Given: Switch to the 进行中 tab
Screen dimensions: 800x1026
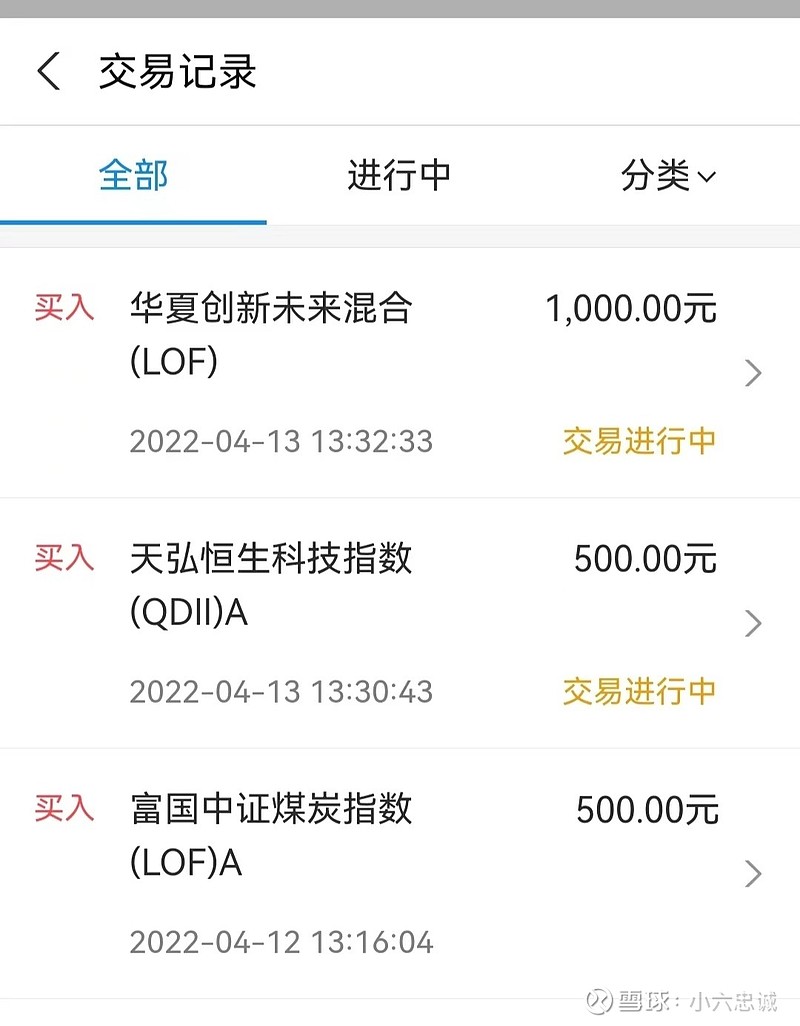Looking at the screenshot, I should coord(399,176).
